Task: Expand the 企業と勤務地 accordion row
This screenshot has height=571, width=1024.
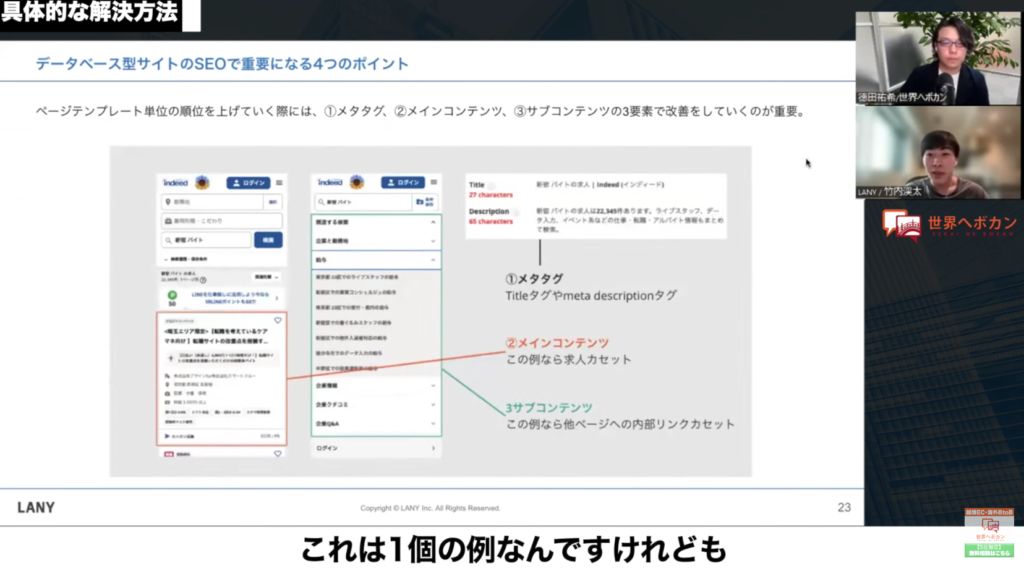Action: click(376, 241)
